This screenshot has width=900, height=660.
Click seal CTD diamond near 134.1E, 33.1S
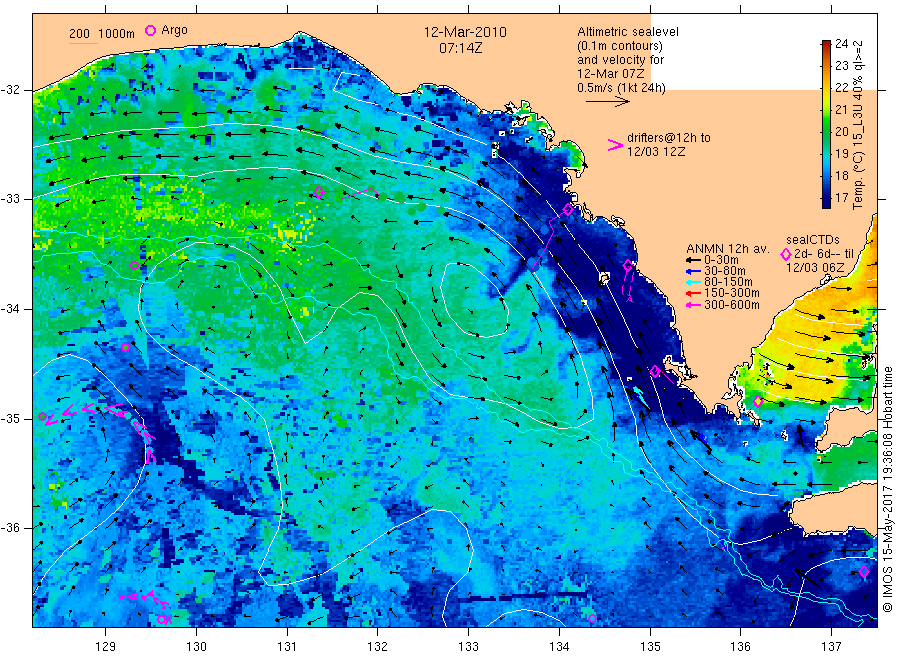tap(568, 209)
